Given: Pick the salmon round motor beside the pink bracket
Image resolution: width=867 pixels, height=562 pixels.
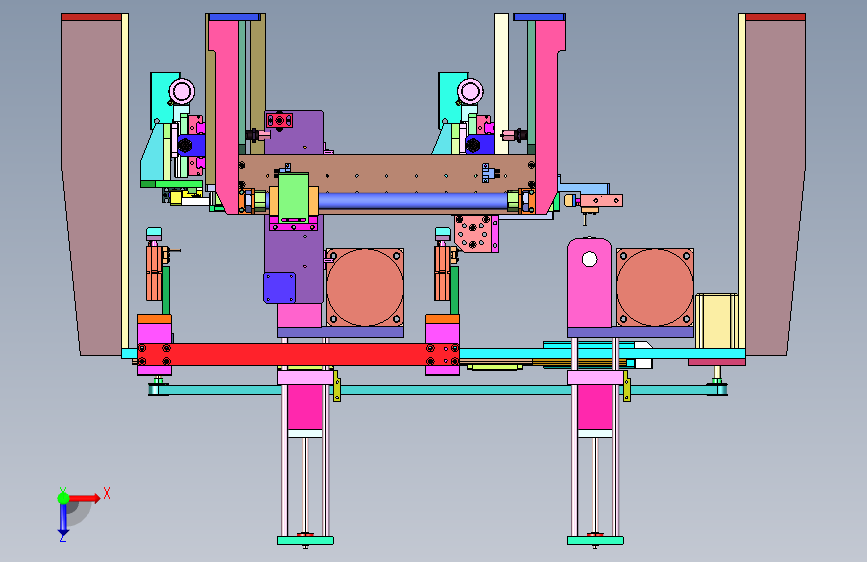Looking at the screenshot, I should coord(655,287).
